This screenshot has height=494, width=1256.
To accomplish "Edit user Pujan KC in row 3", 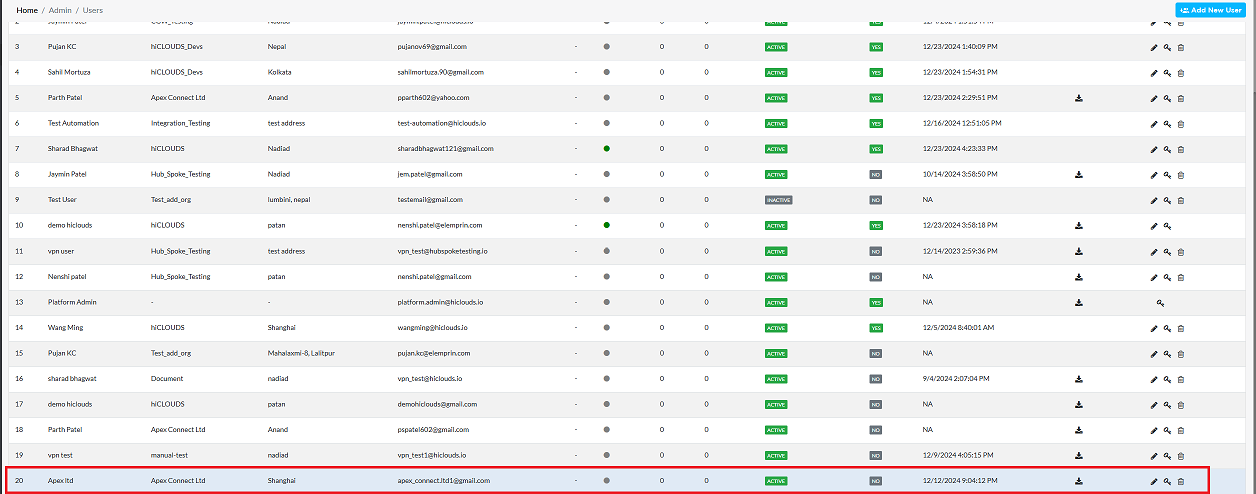I will tap(1153, 47).
